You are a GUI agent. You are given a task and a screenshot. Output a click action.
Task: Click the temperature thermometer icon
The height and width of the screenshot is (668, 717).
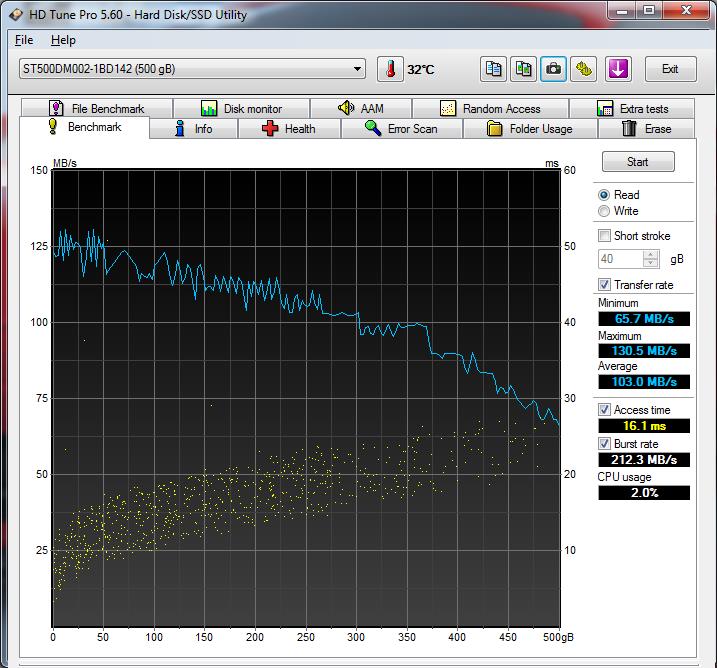coord(390,69)
